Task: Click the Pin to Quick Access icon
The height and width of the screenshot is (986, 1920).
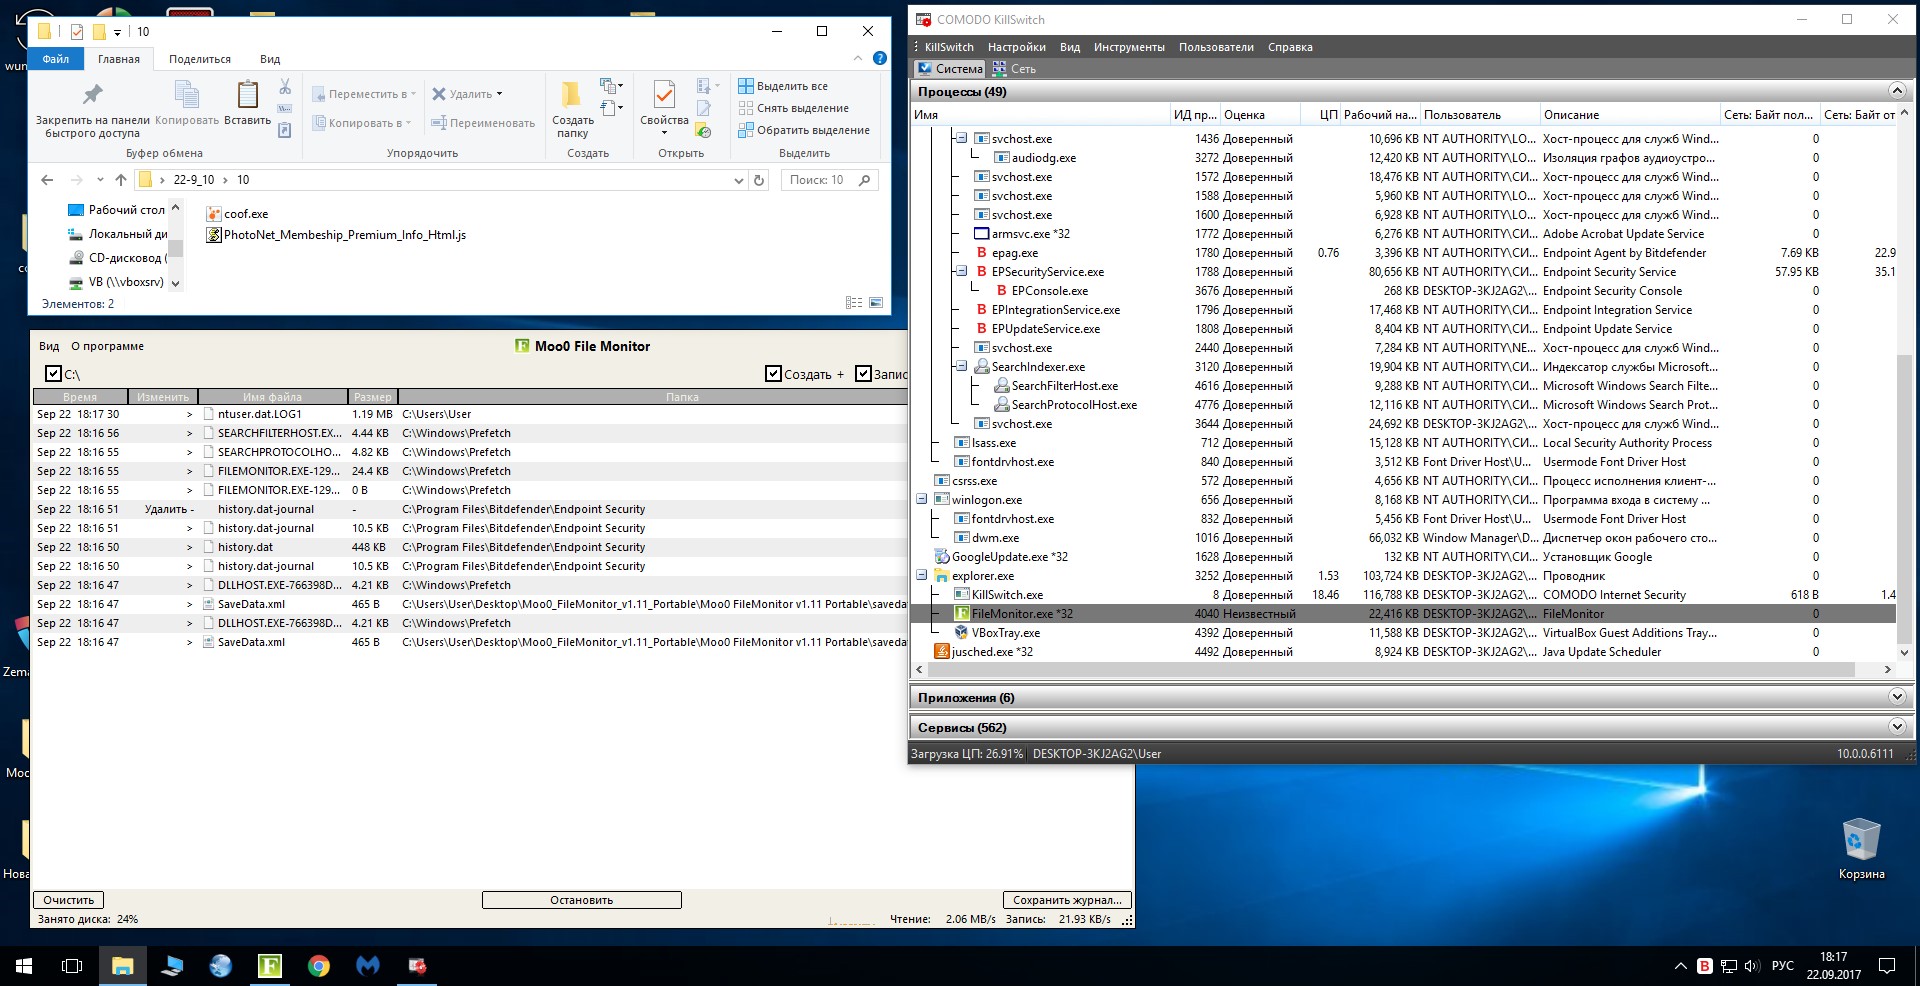Action: click(x=92, y=95)
